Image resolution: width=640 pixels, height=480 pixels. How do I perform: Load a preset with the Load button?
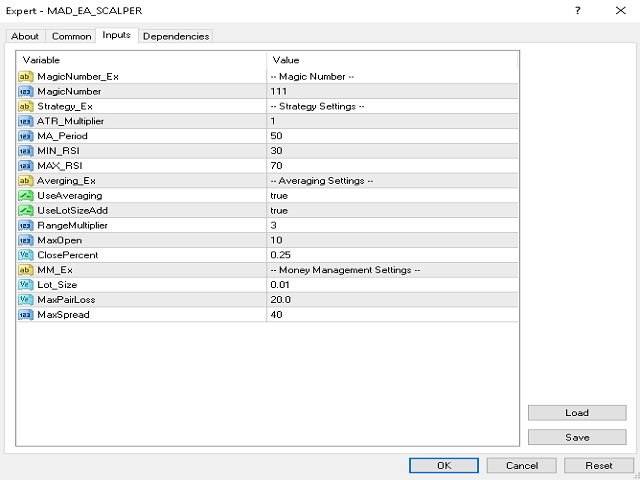tap(577, 413)
